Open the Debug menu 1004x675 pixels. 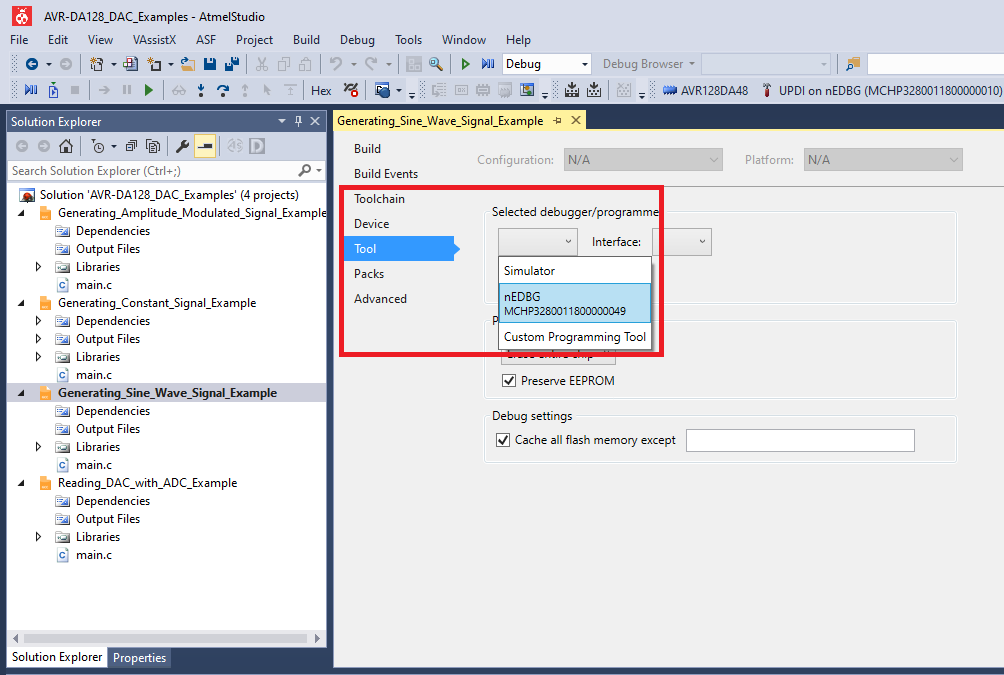point(357,40)
